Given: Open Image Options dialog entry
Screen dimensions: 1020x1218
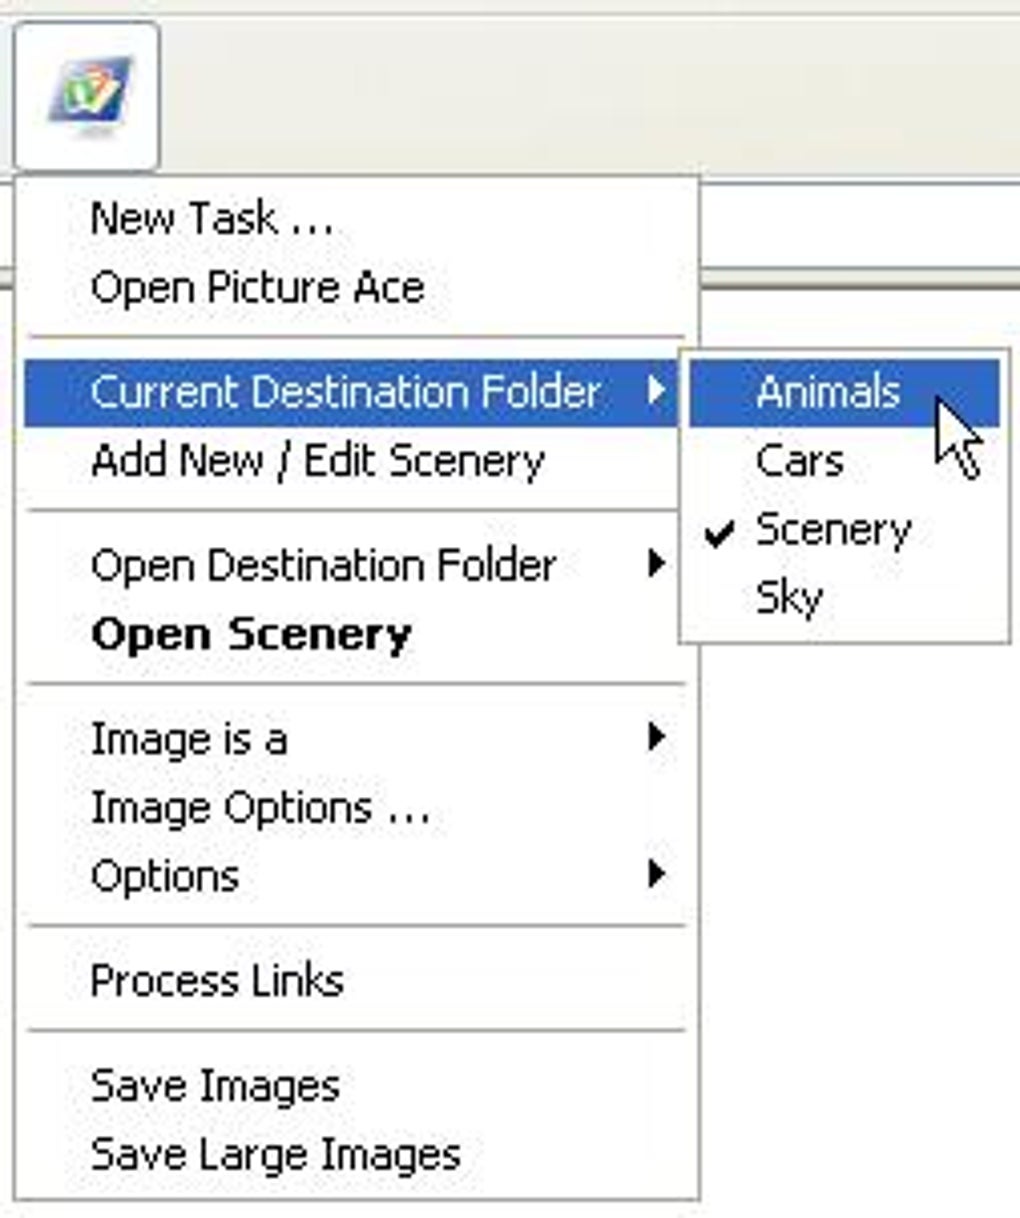Looking at the screenshot, I should tap(260, 808).
